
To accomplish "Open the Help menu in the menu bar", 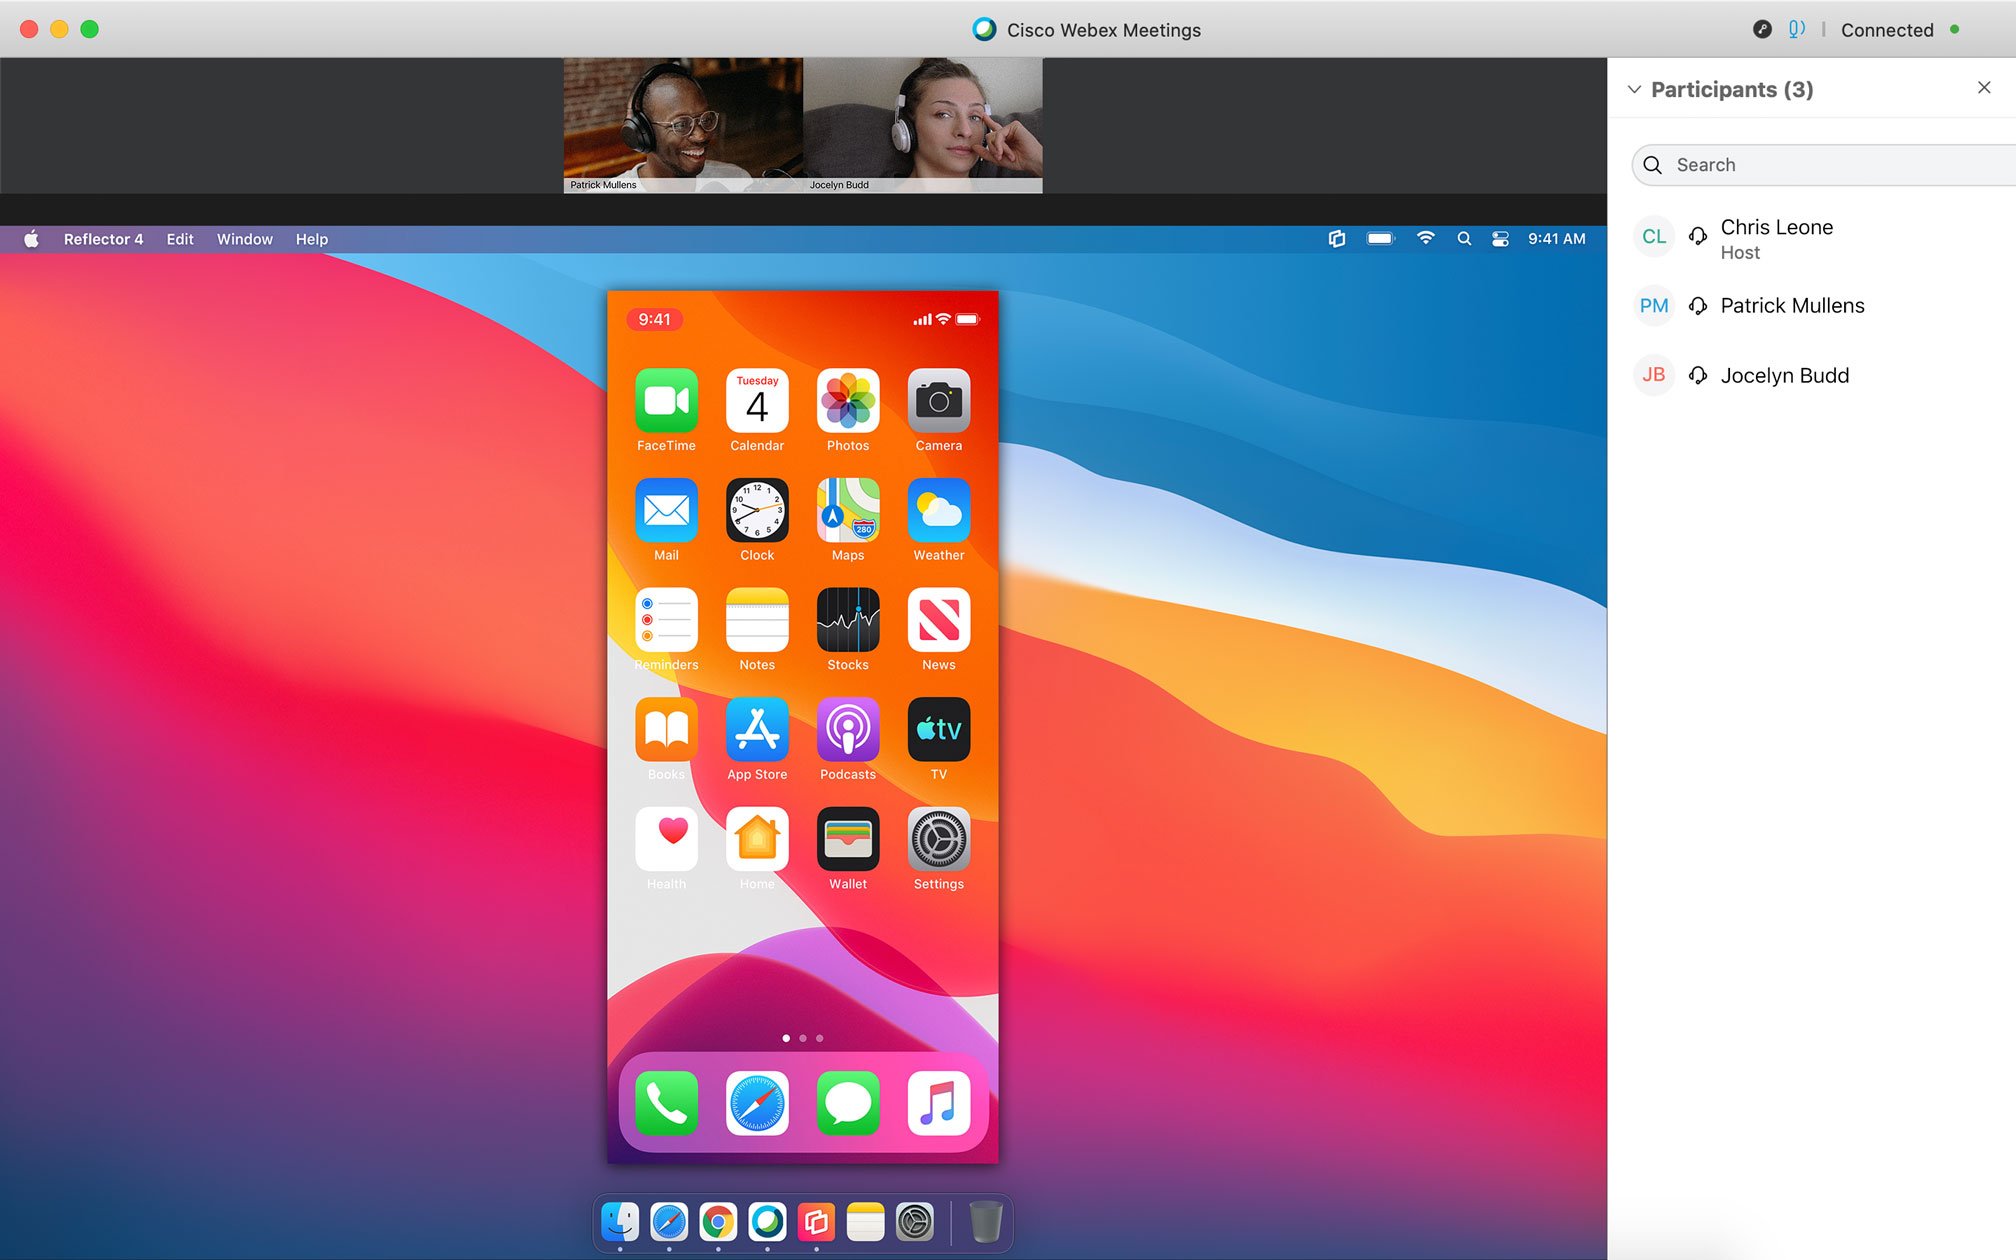I will [x=311, y=238].
